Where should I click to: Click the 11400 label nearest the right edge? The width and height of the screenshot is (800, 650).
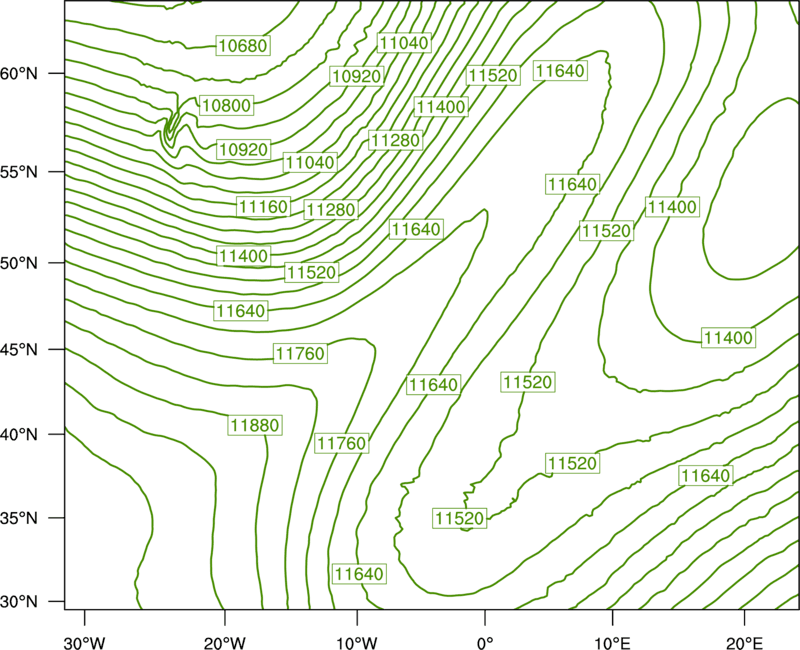(728, 338)
